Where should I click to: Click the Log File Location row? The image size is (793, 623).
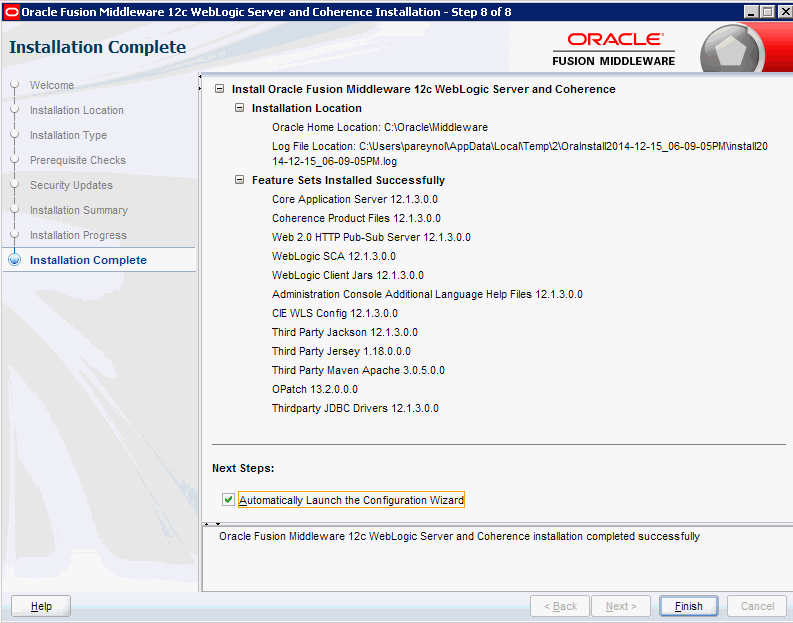[520, 154]
